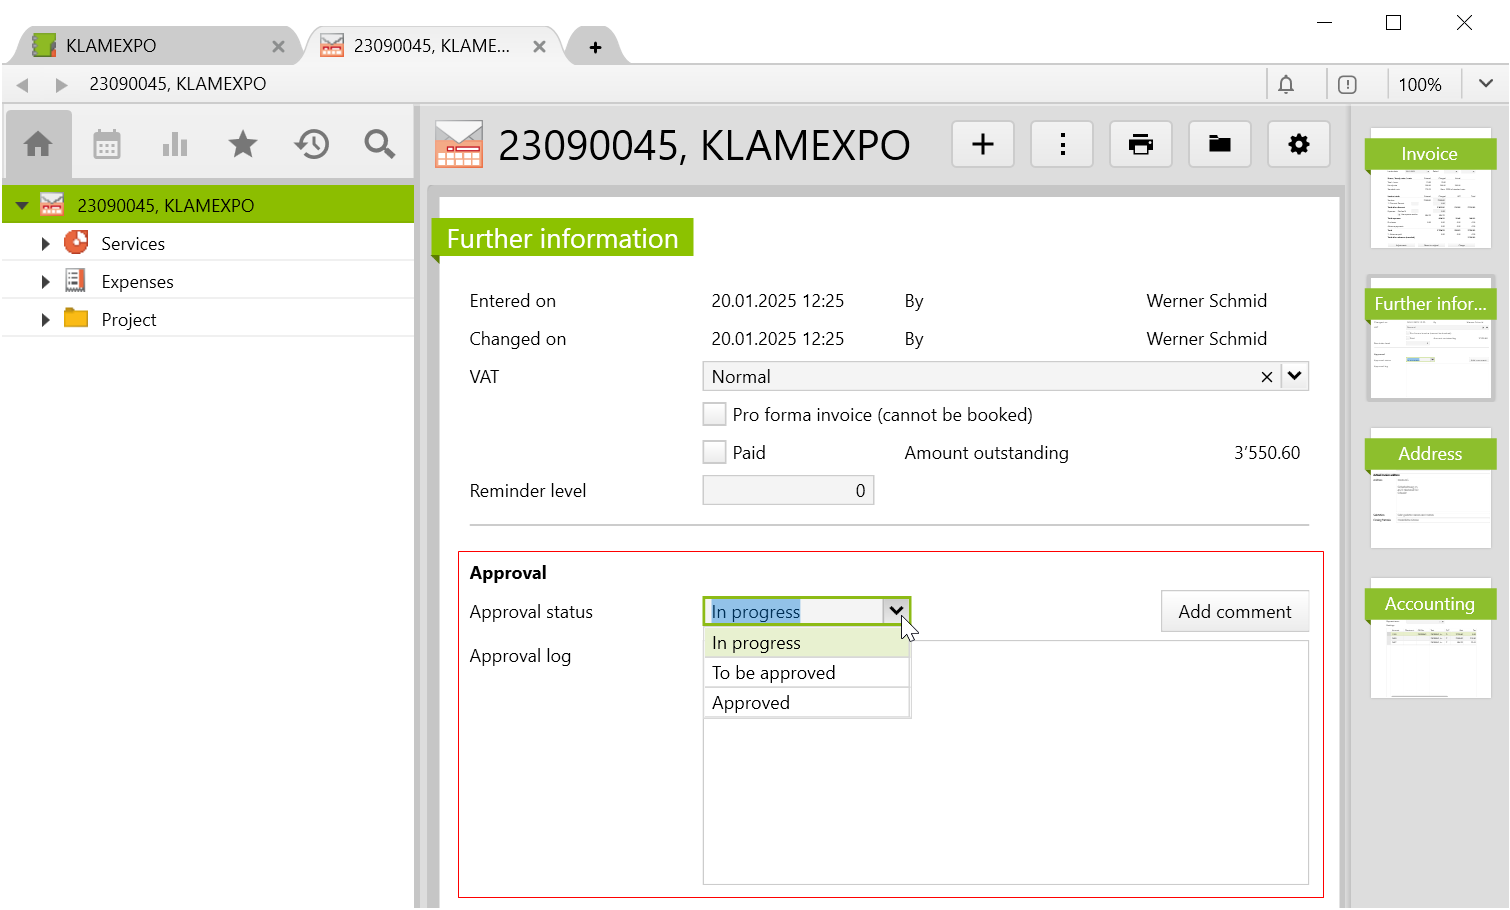Enable Pro forma invoice checkbox

(x=714, y=415)
